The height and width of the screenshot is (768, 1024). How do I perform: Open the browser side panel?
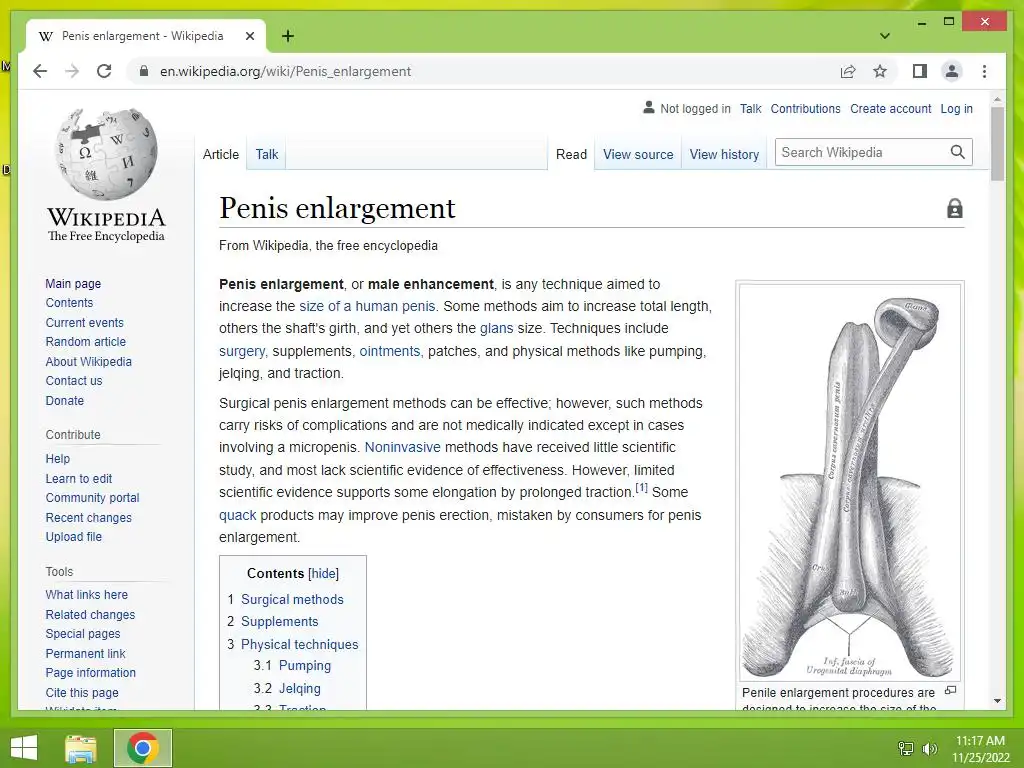pyautogui.click(x=920, y=71)
